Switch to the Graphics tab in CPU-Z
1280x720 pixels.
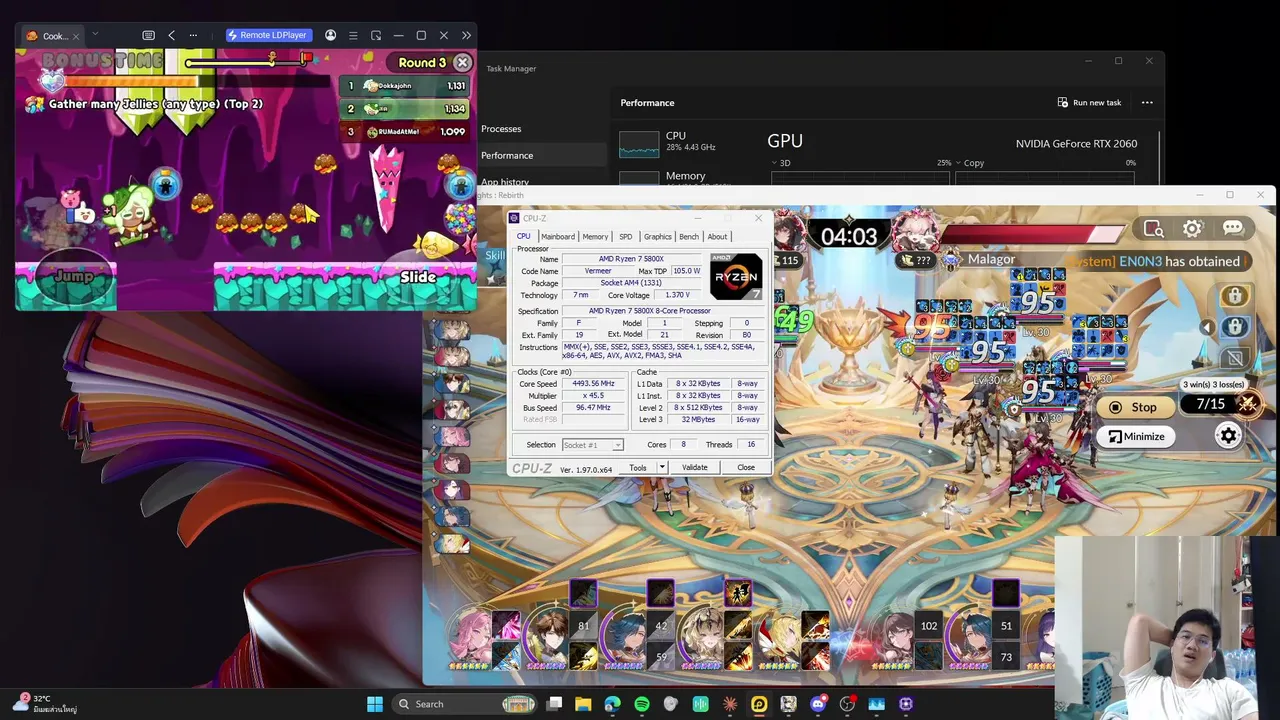(x=658, y=237)
